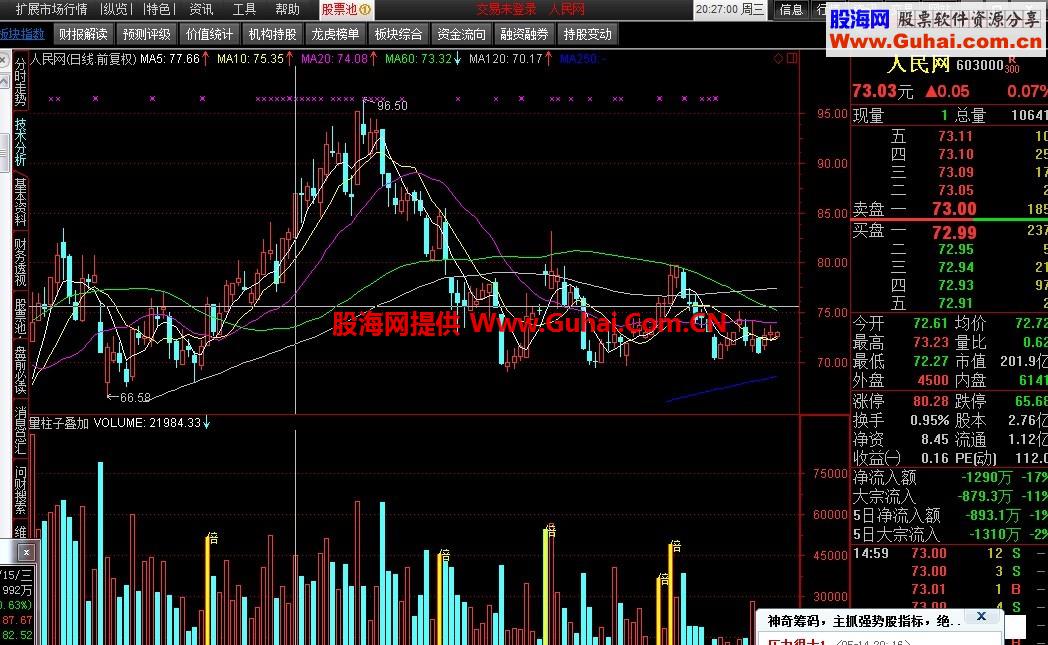Viewport: 1048px width, 645px height.
Task: Click the 换手 turnover value 0.95%
Action: pyautogui.click(x=930, y=421)
